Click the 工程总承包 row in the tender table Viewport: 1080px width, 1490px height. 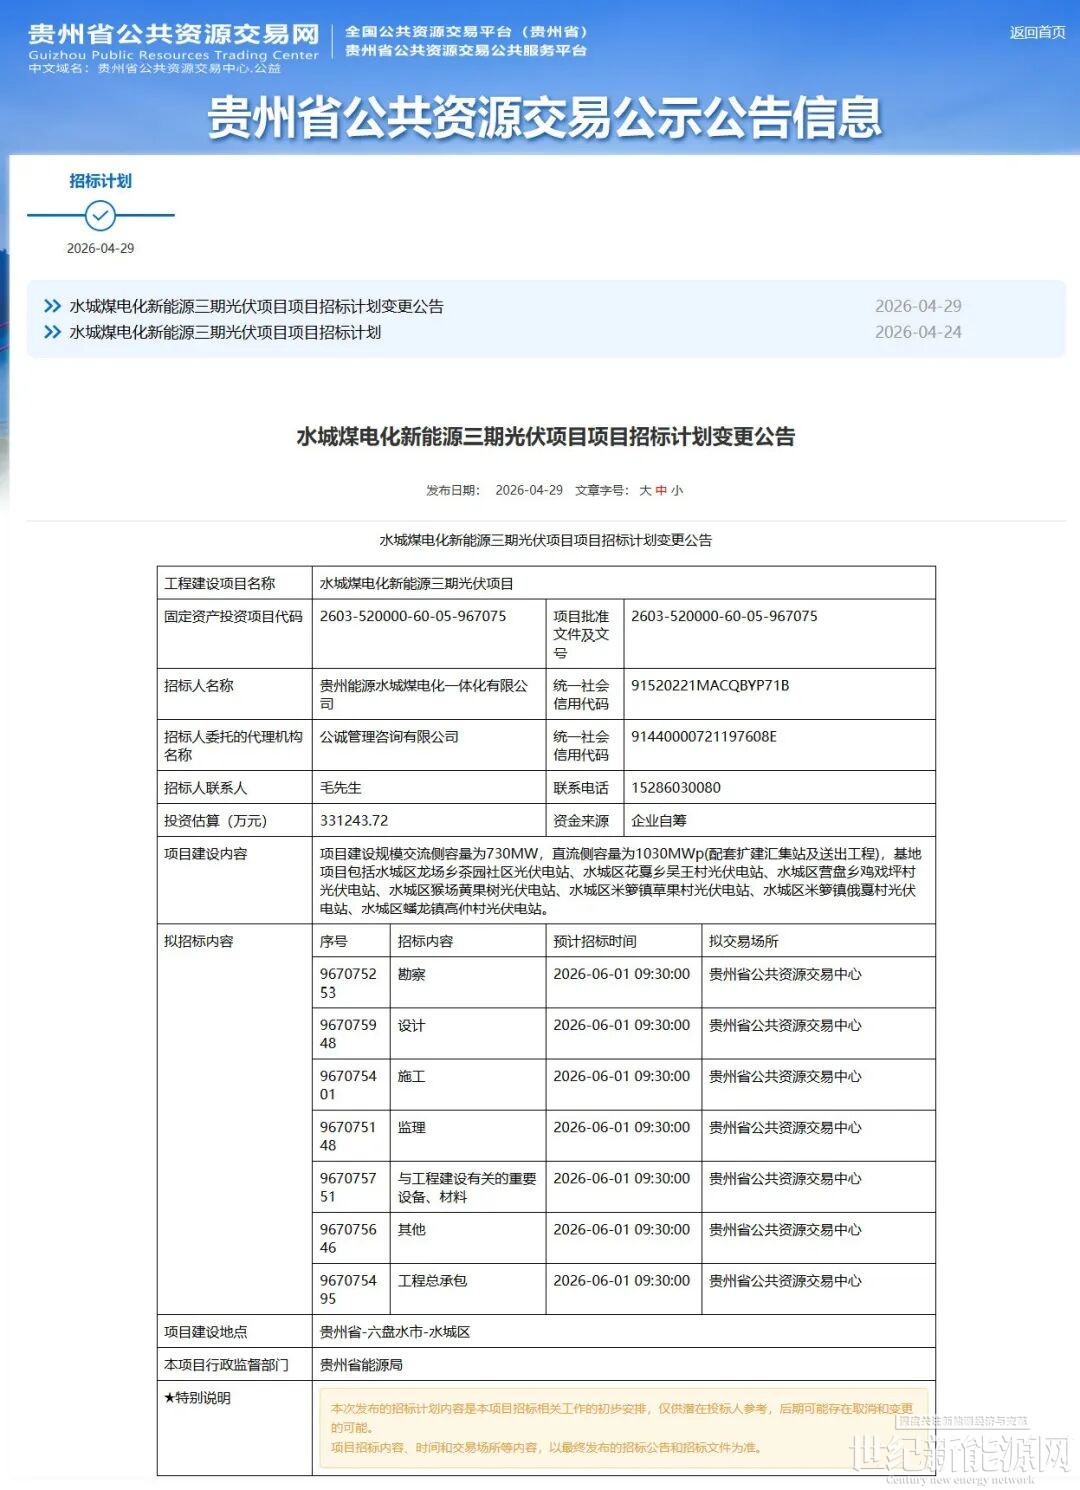pos(432,1280)
